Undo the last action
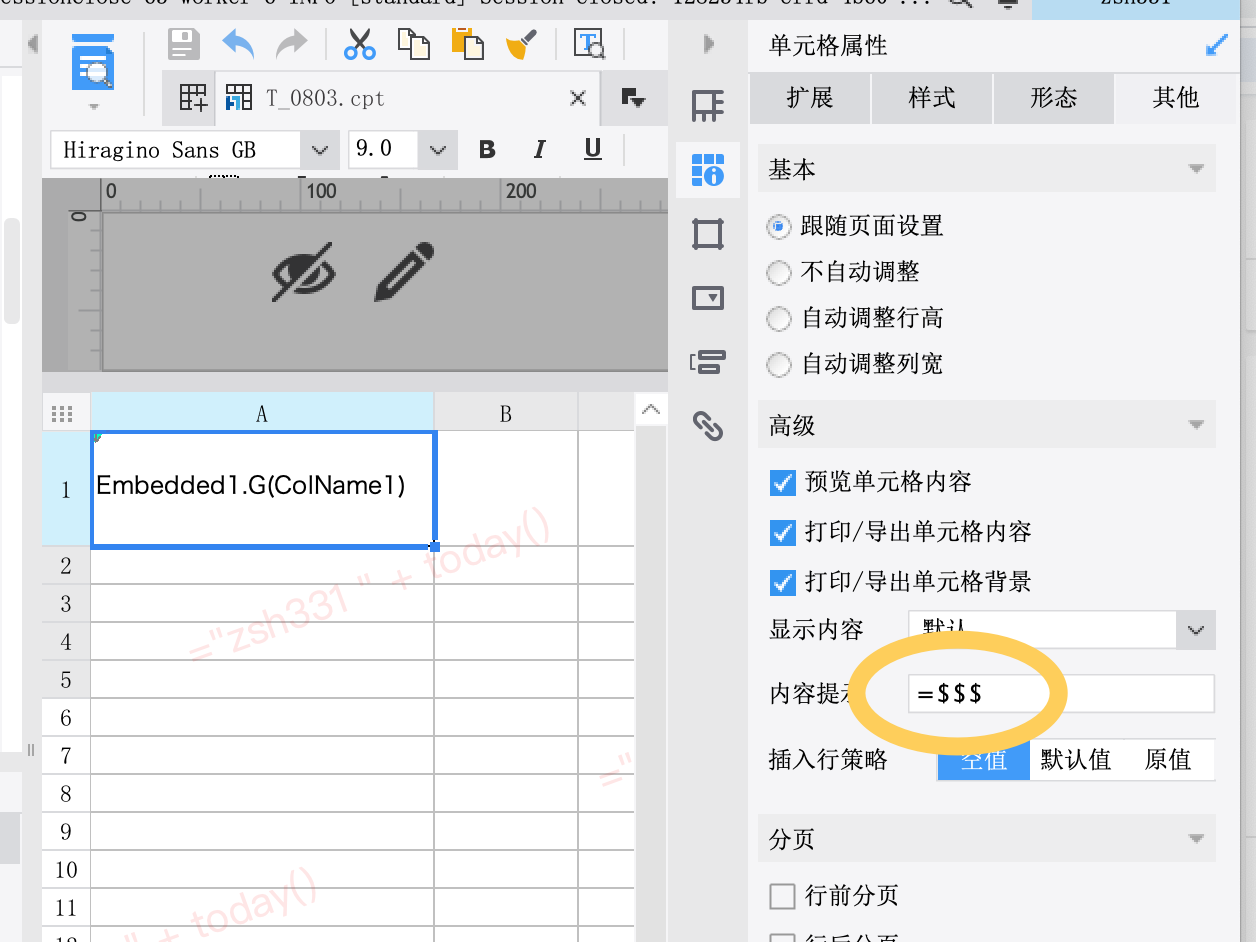Screen dimensions: 1256x942 pyautogui.click(x=238, y=44)
